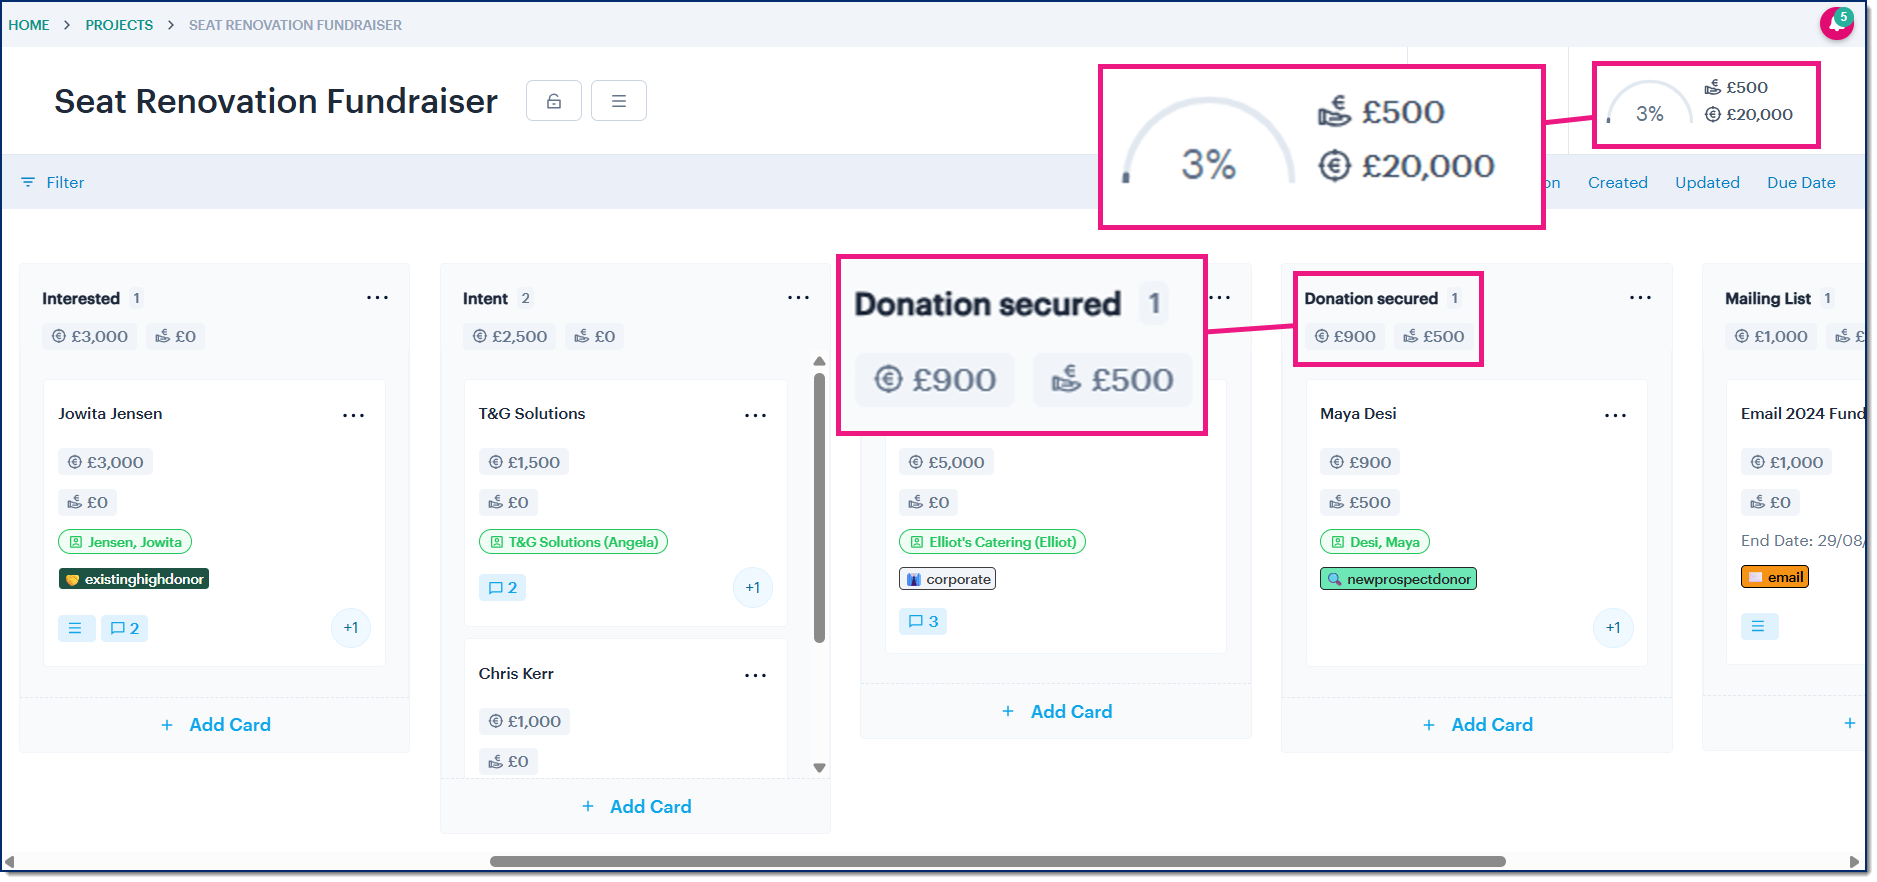This screenshot has width=1877, height=882.
Task: Go to PROJECTS breadcrumb
Action: tap(119, 25)
